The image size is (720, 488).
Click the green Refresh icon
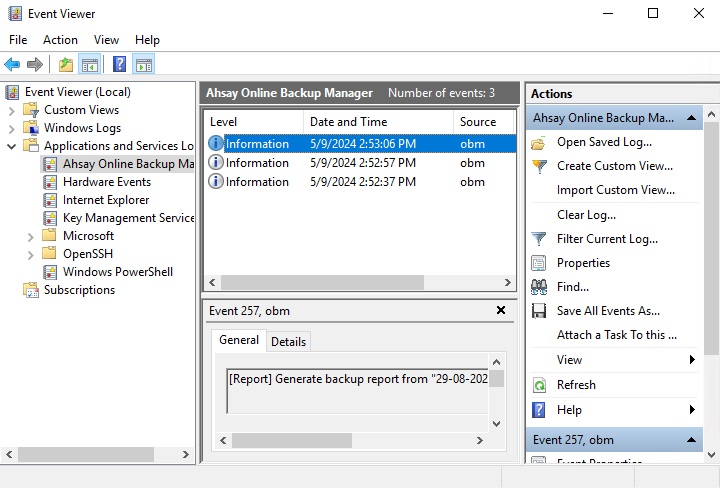pyautogui.click(x=539, y=385)
